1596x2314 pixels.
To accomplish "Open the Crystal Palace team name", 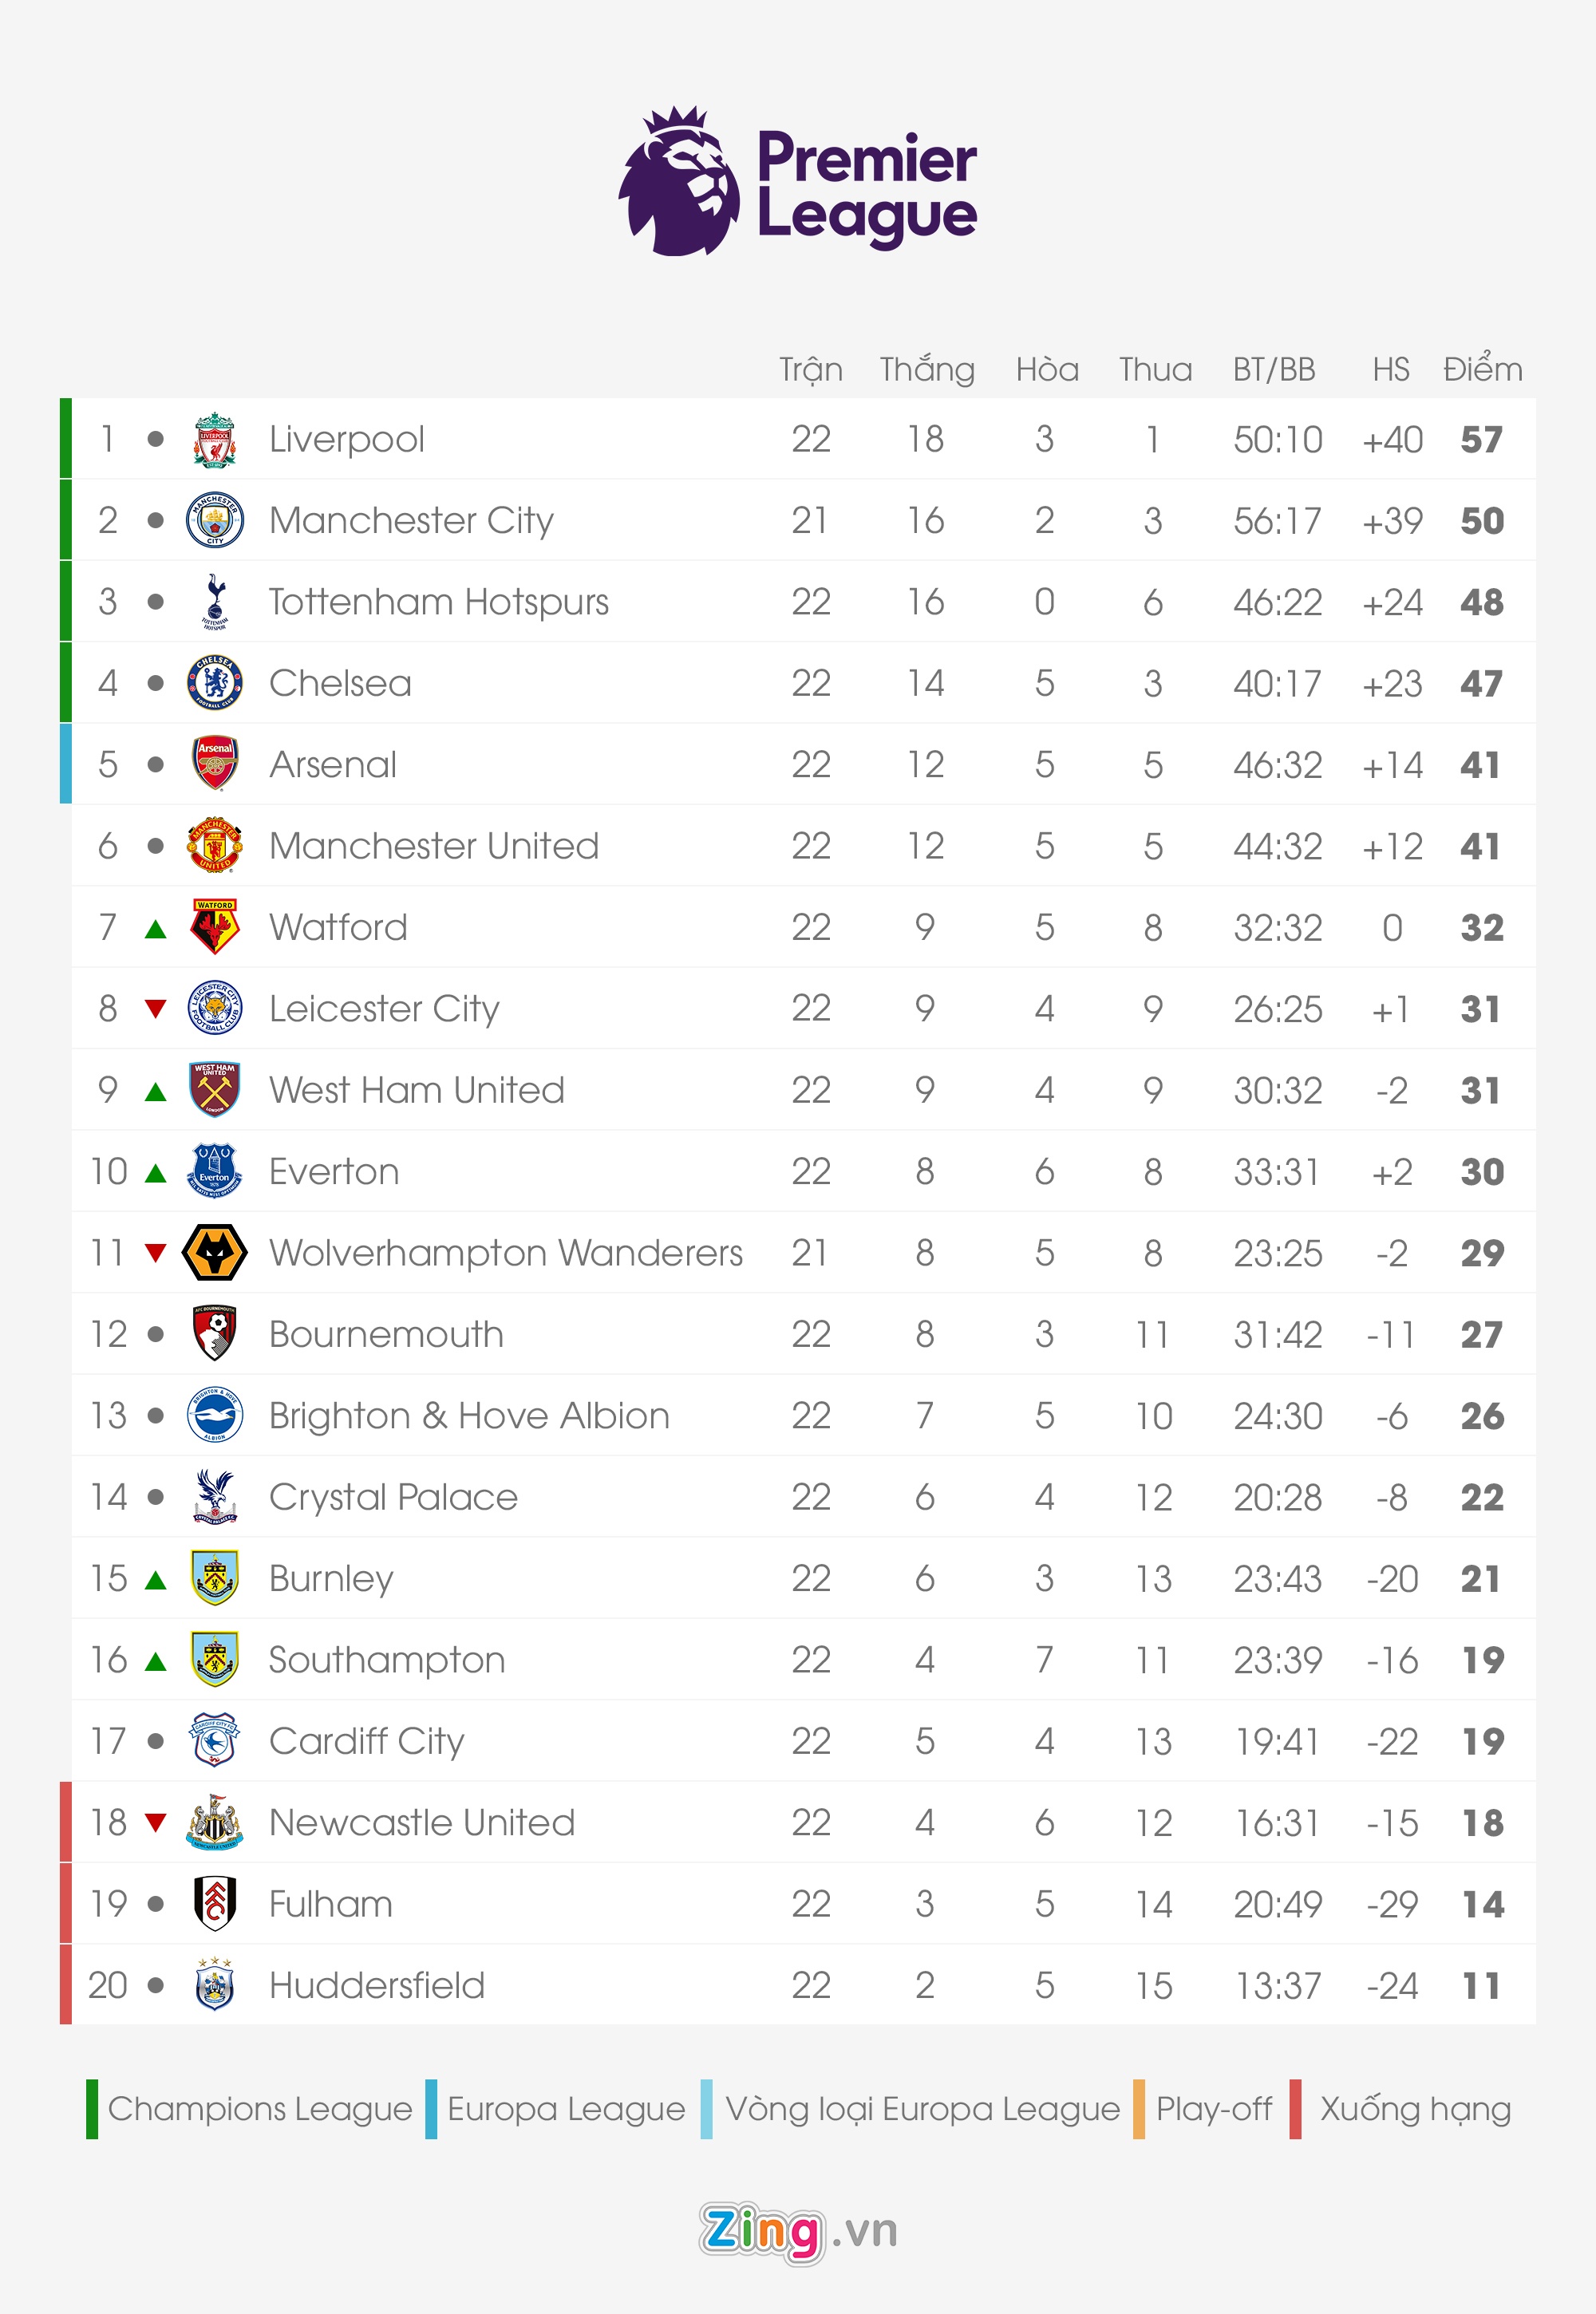I will tap(393, 1497).
